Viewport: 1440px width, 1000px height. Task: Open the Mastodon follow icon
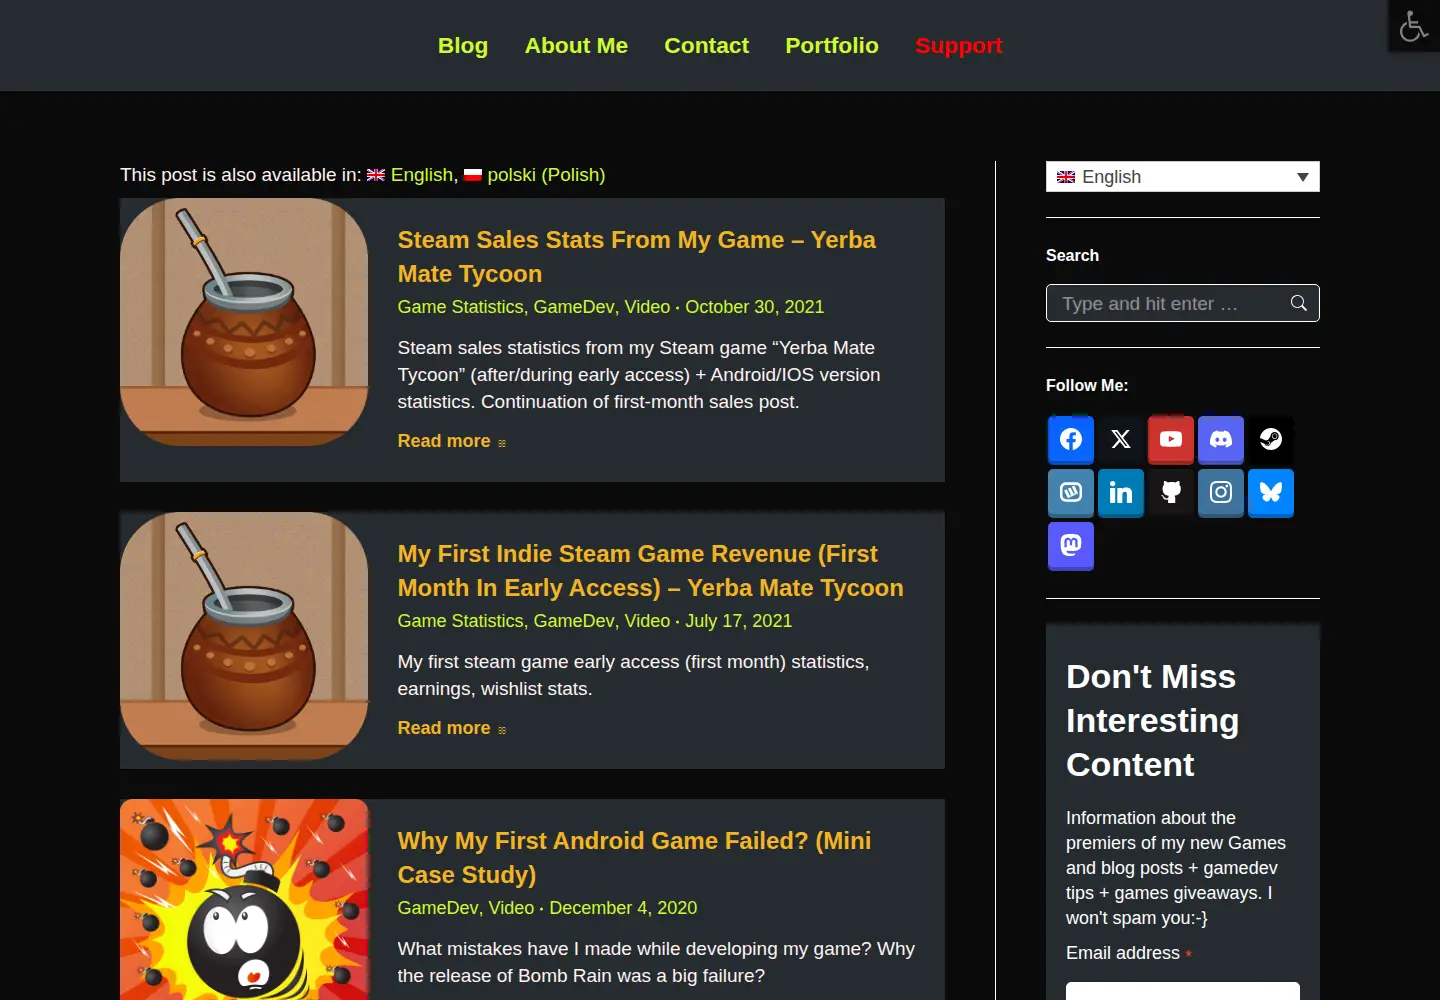(1071, 545)
